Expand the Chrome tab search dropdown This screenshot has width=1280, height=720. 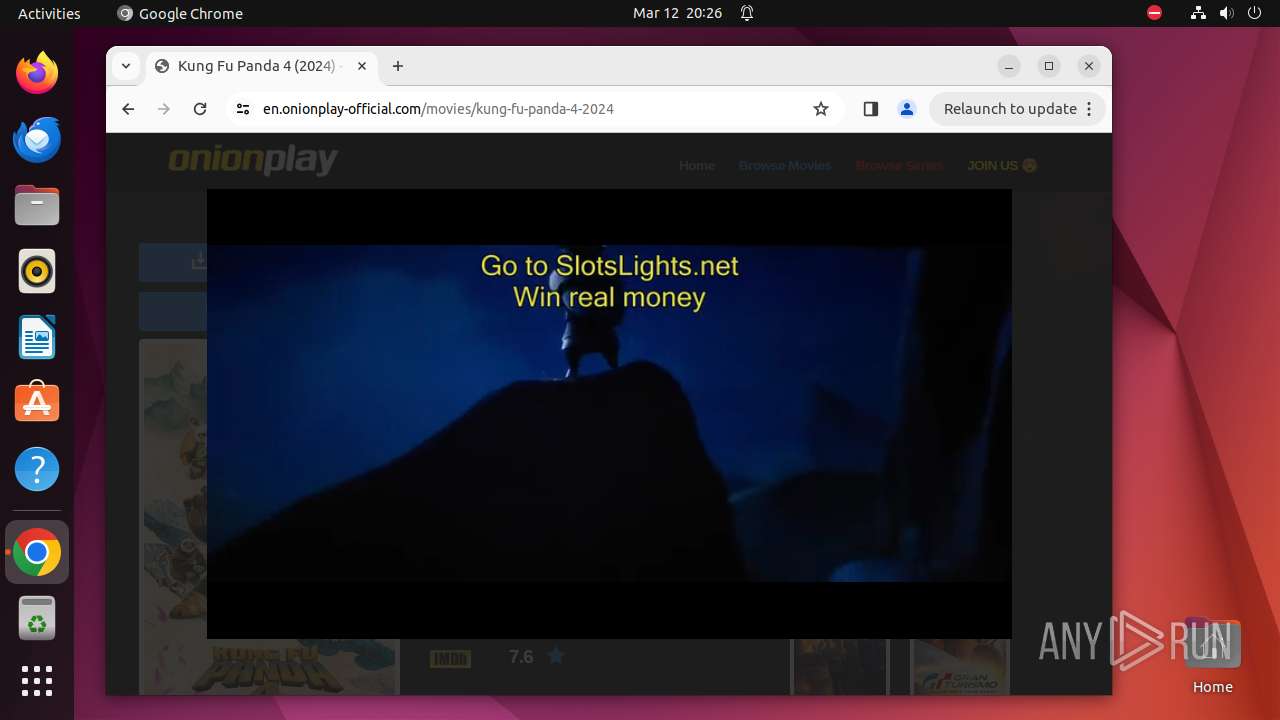click(x=125, y=66)
